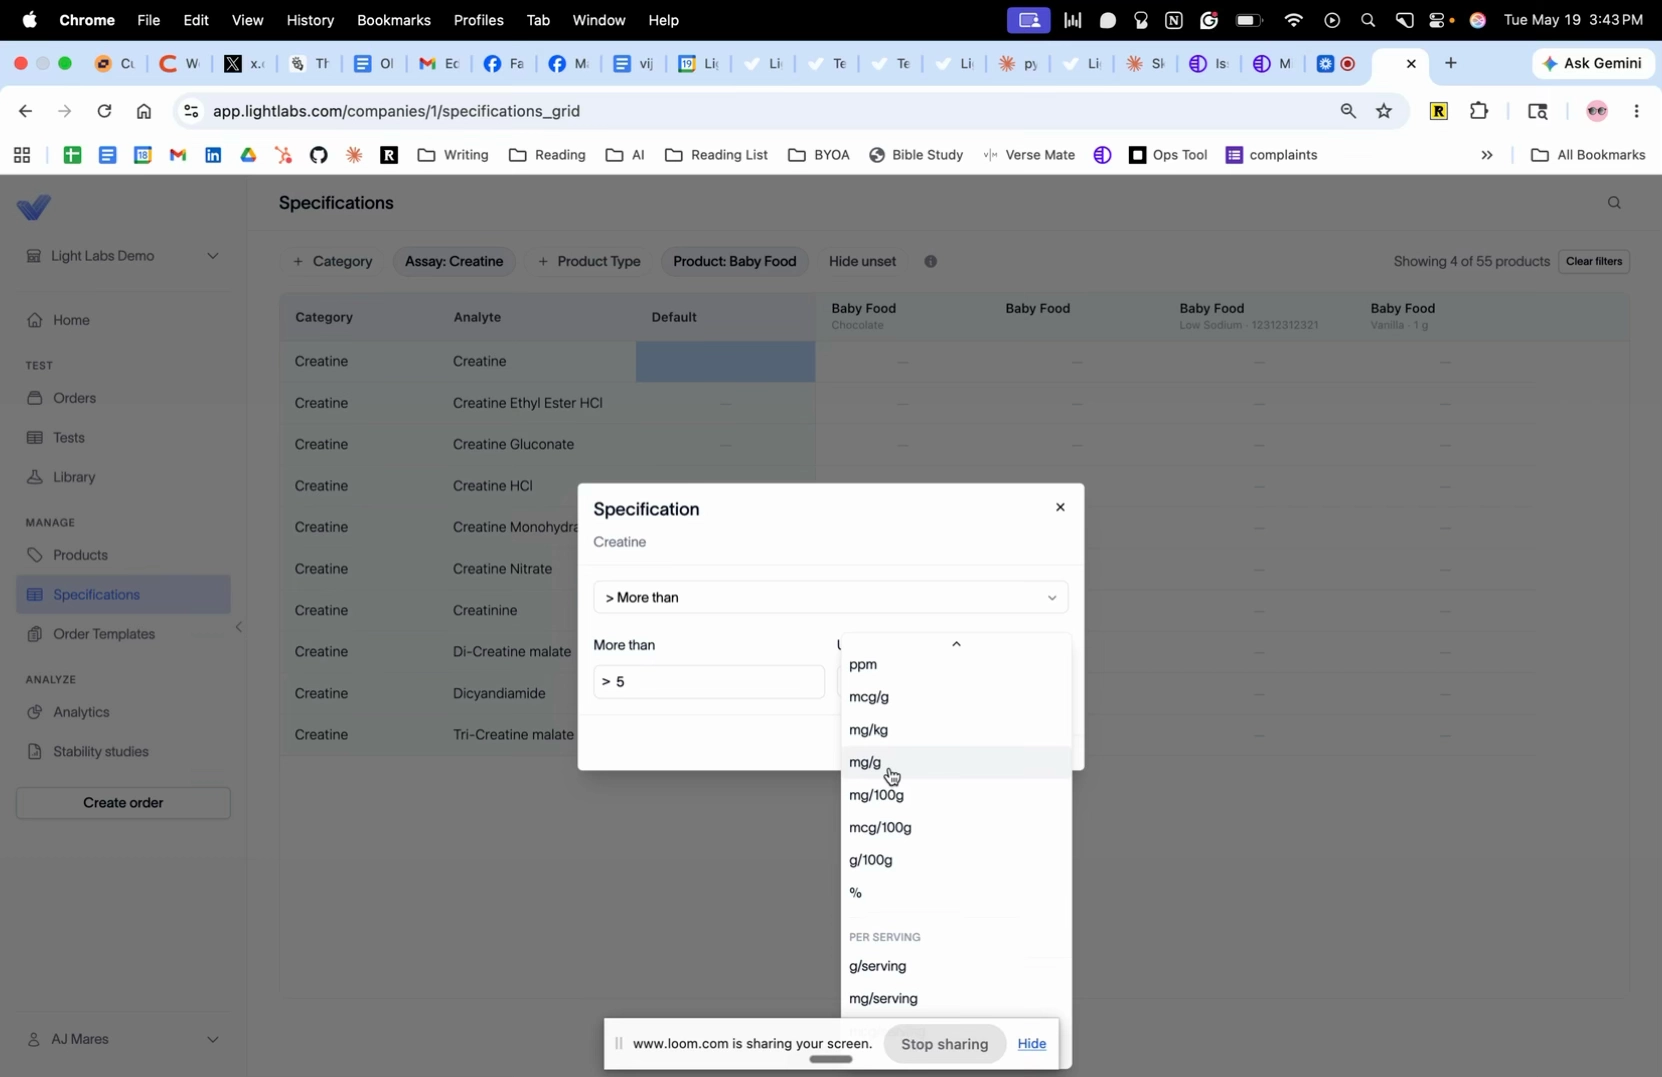Open Analytics from the sidebar
The height and width of the screenshot is (1077, 1662).
[x=81, y=712]
